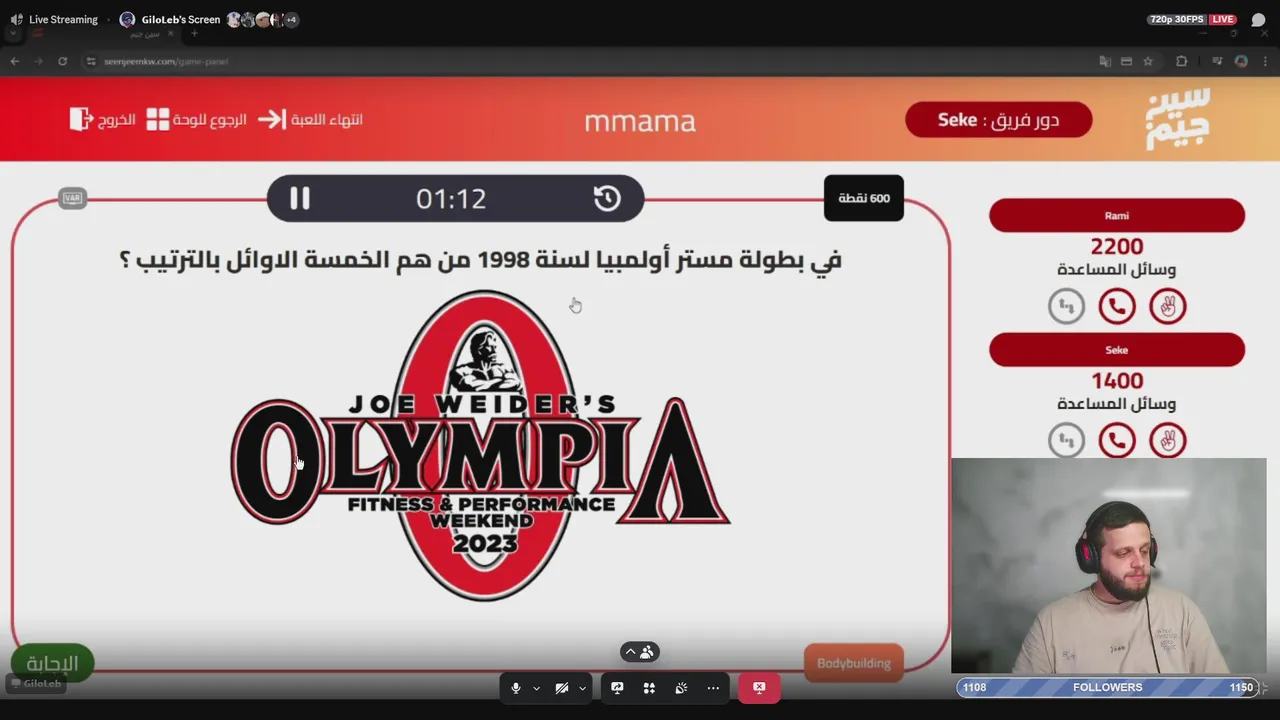Click the Olympia 2023 logo image

[481, 446]
